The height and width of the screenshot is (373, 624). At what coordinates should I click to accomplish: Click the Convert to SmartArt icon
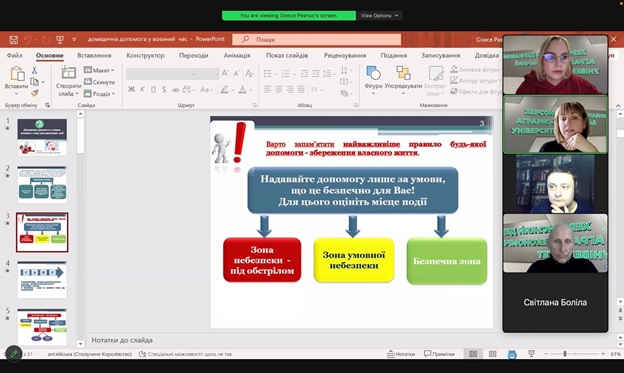pyautogui.click(x=345, y=93)
